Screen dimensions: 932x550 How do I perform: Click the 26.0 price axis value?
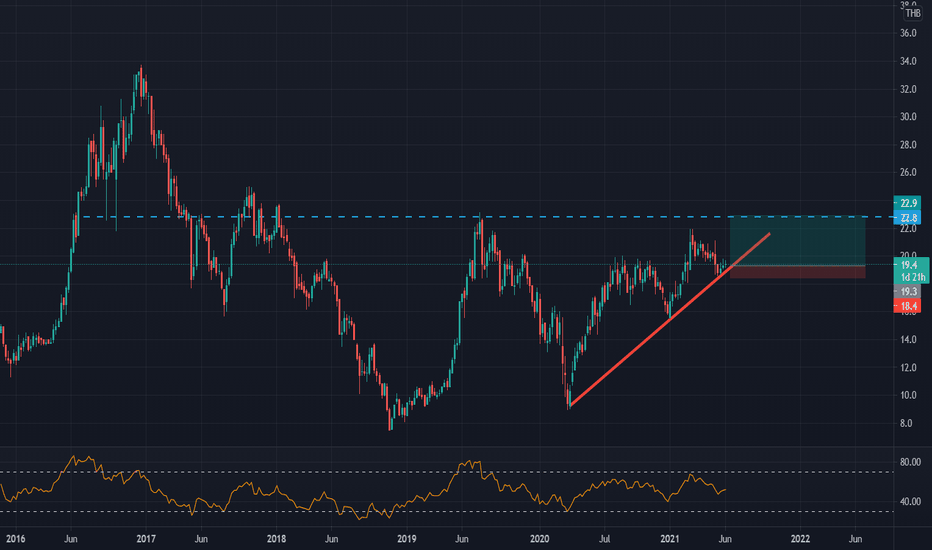click(x=908, y=172)
